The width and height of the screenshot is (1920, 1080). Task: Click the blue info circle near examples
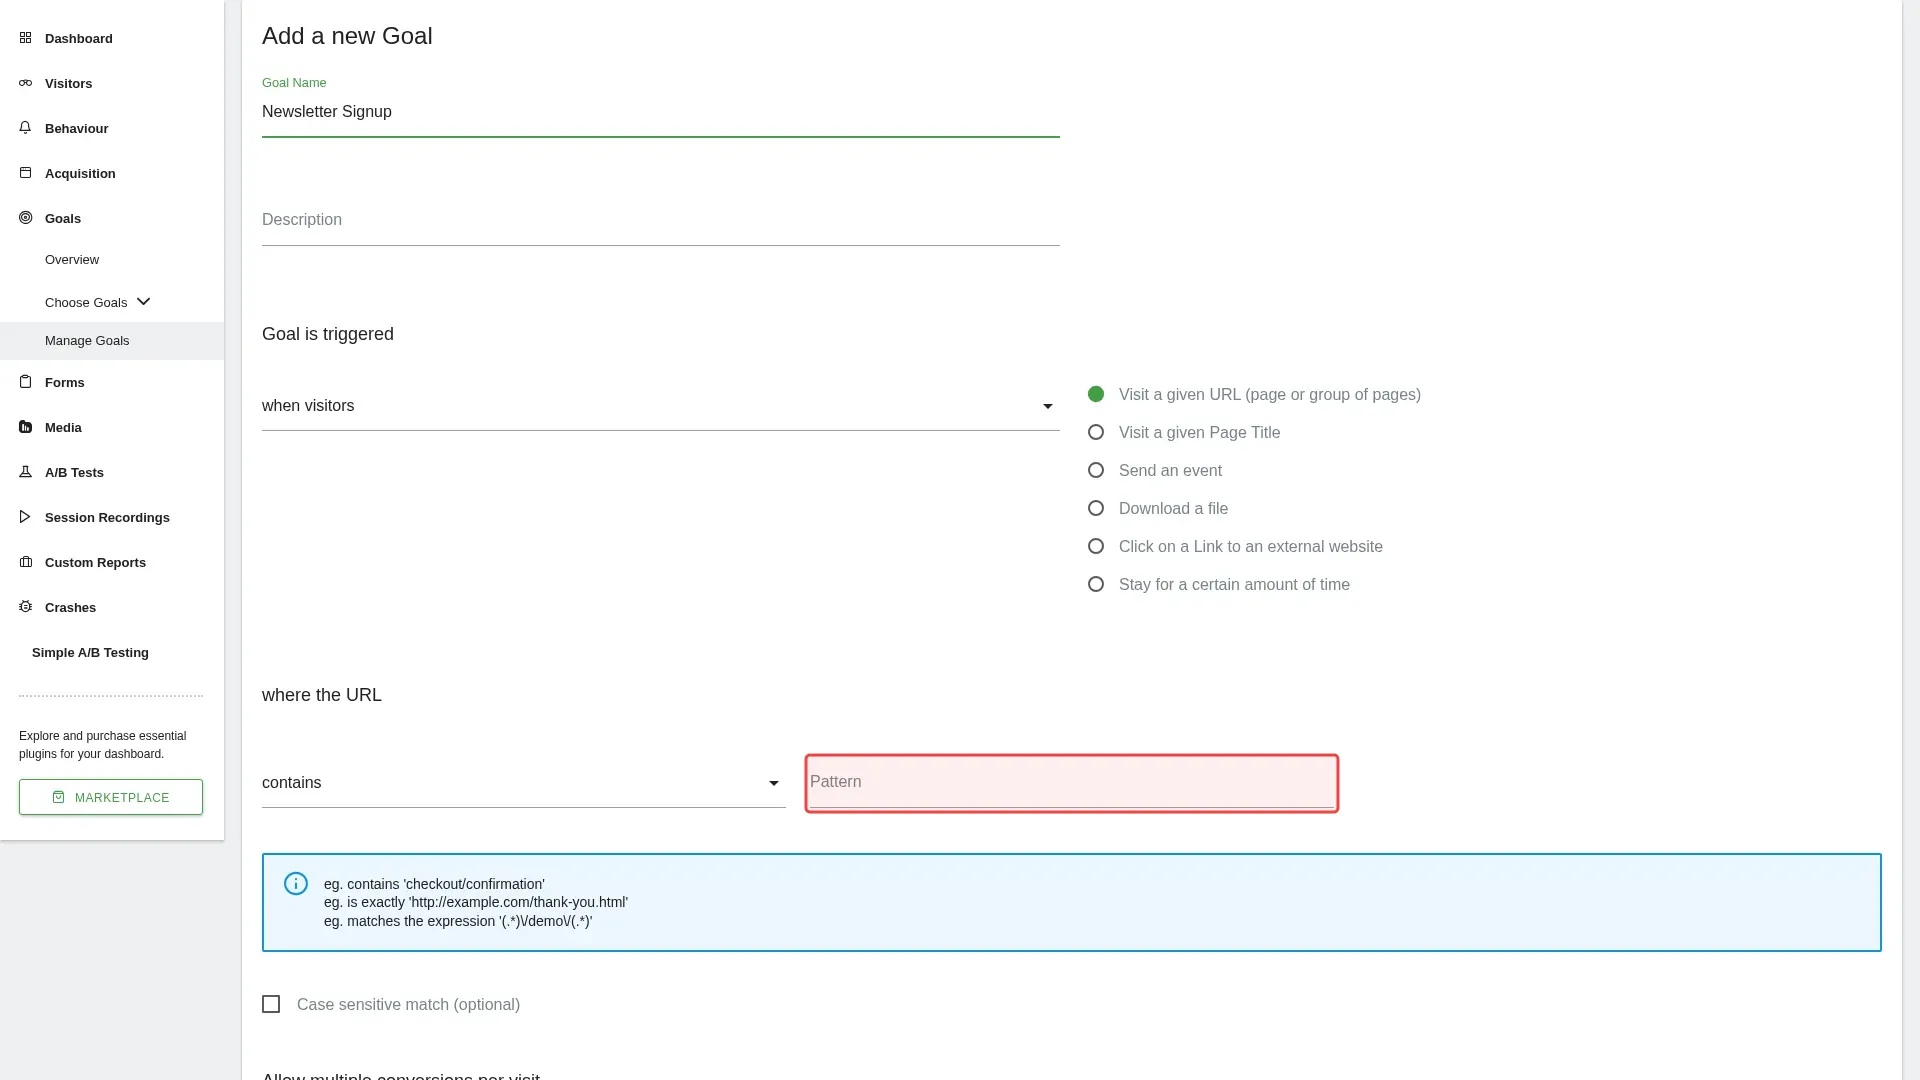click(295, 884)
